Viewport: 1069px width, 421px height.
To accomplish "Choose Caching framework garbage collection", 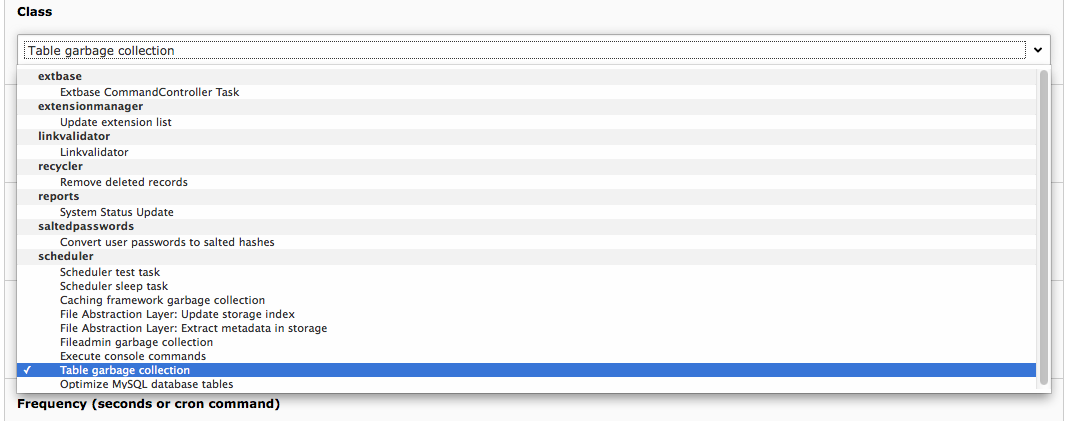I will coord(162,300).
